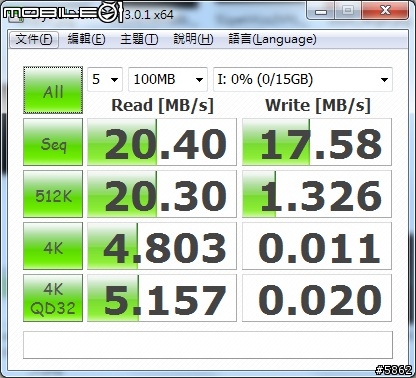Close the benchmark window
The image size is (416, 378).
pos(385,11)
